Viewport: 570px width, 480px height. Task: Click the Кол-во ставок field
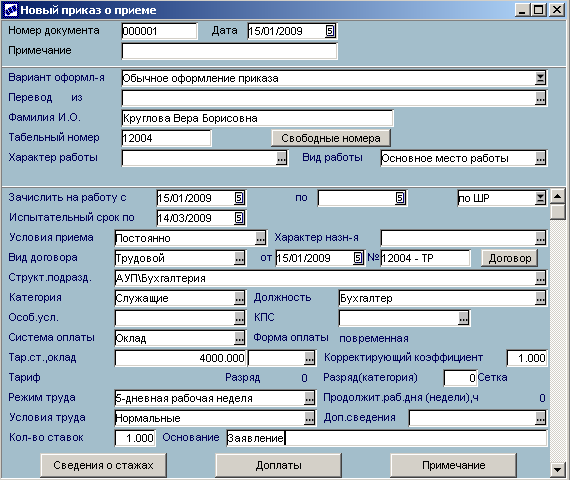tap(135, 438)
